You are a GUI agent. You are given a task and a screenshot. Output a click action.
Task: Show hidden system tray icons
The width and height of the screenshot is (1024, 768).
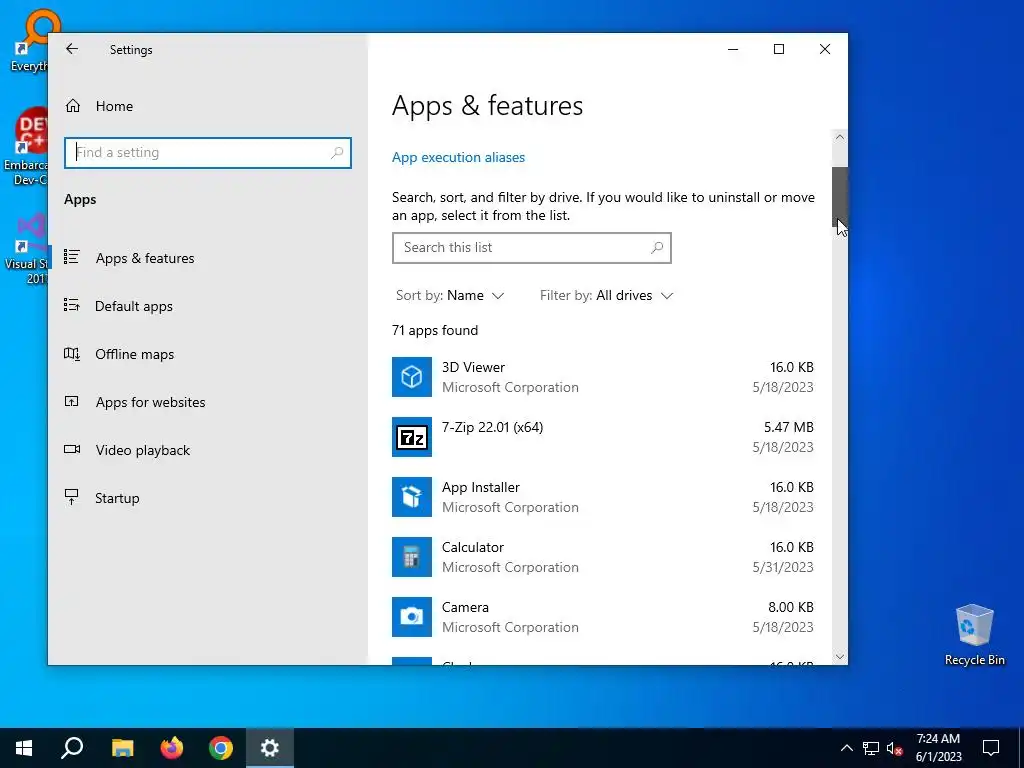[846, 748]
